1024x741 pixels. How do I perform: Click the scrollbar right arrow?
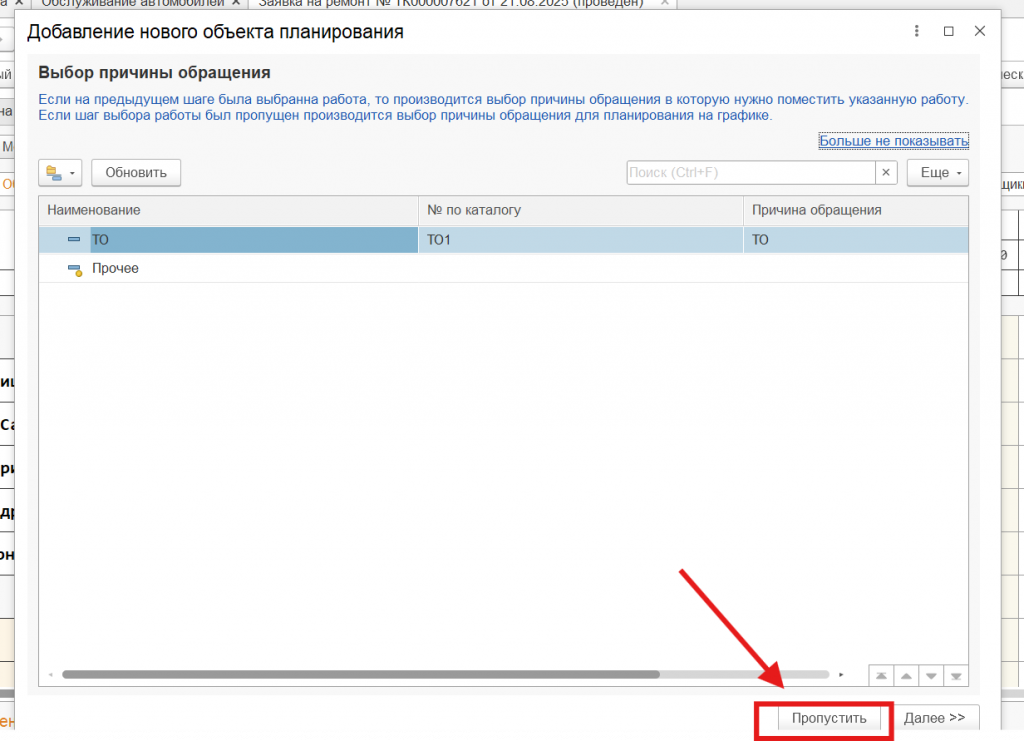coord(841,675)
